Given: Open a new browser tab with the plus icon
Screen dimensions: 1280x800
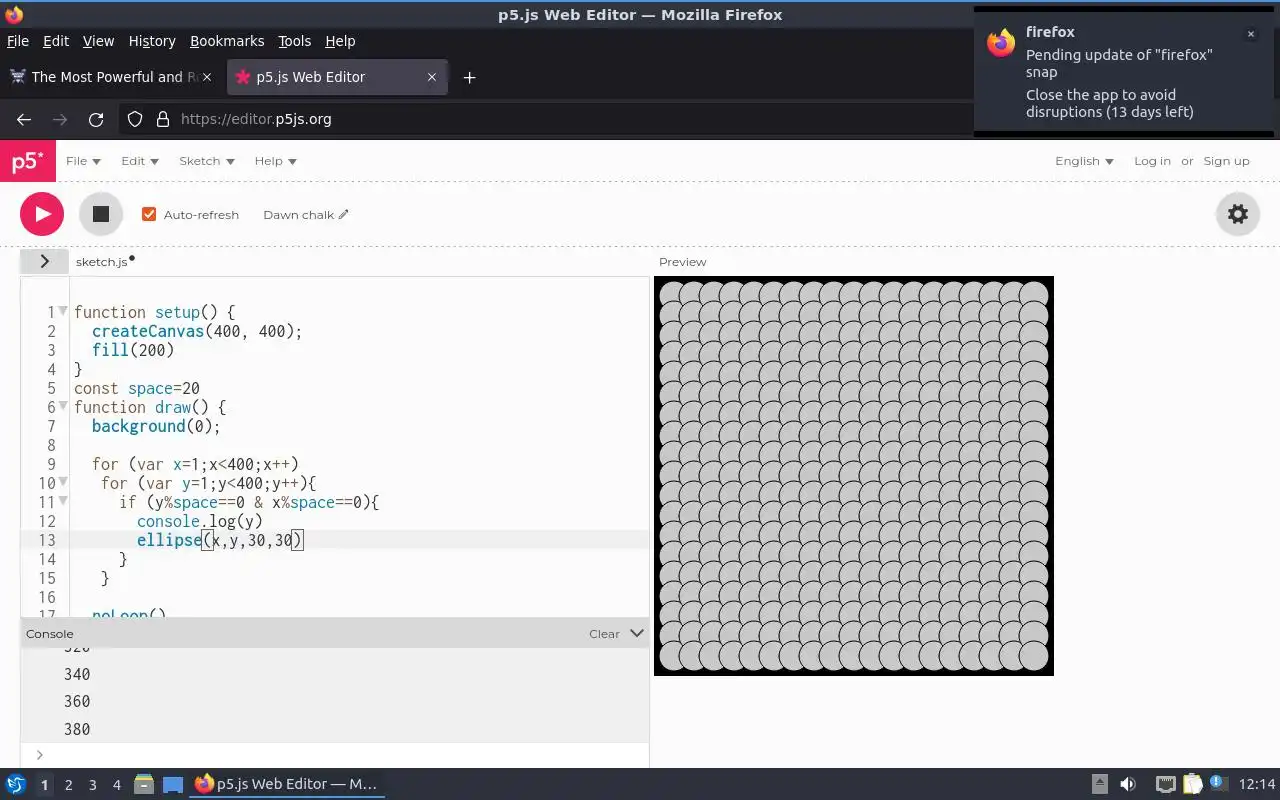Looking at the screenshot, I should (x=469, y=77).
